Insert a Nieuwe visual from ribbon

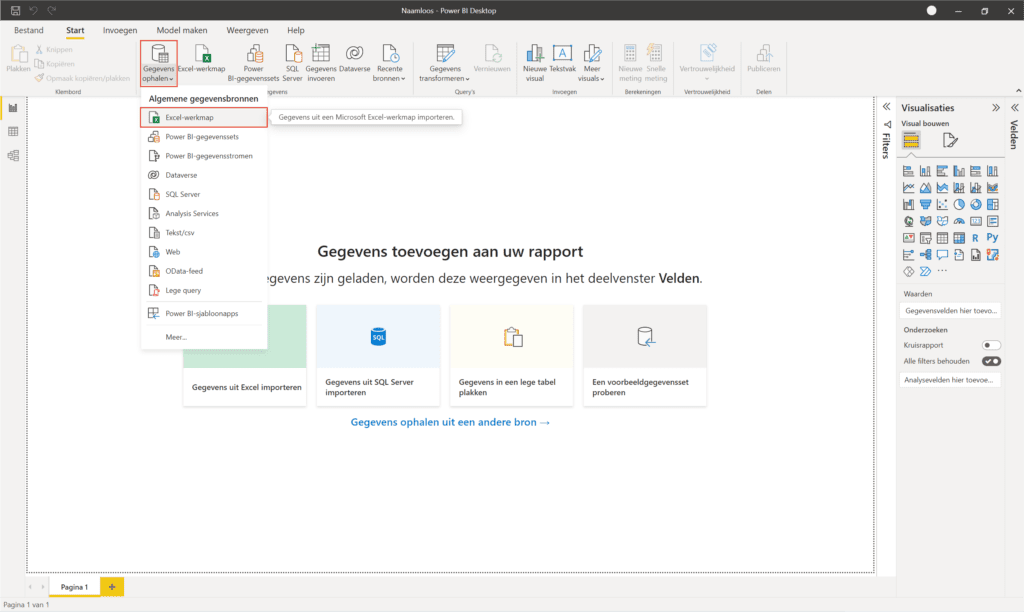point(535,63)
